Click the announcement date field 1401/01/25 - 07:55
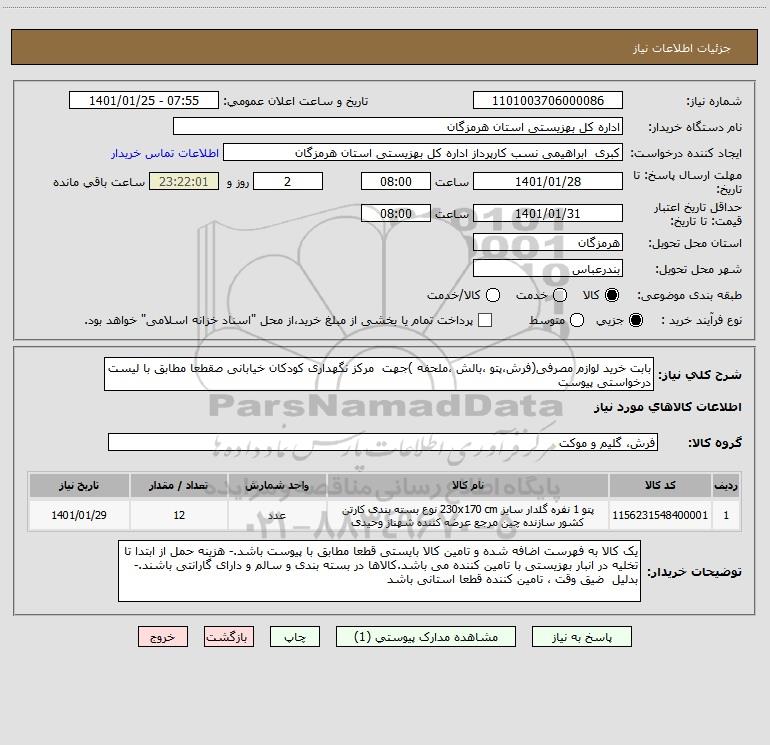 tap(144, 101)
